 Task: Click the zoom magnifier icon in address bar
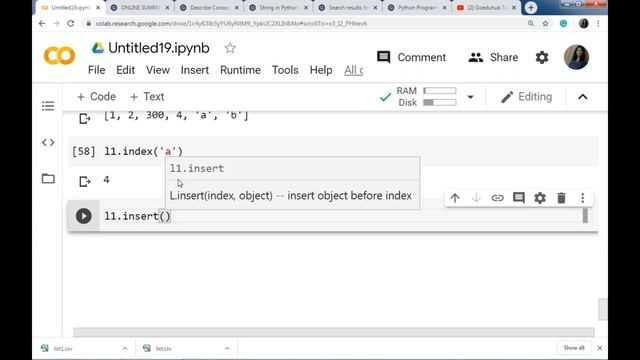[x=531, y=24]
